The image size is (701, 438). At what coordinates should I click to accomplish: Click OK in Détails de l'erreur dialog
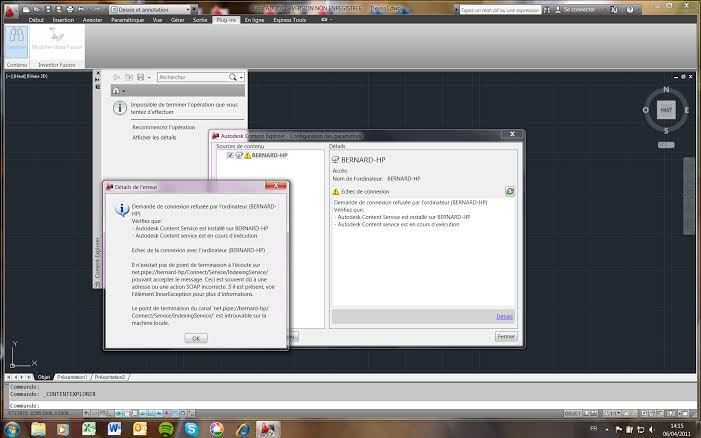click(196, 338)
